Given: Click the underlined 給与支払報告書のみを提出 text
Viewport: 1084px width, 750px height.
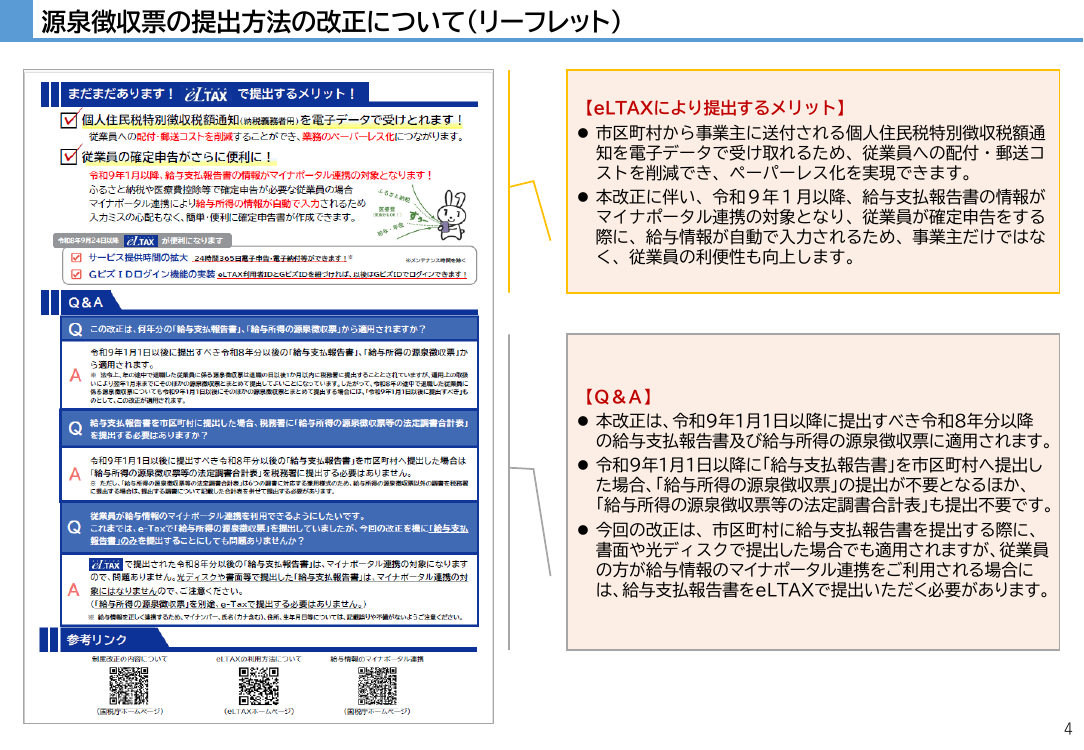Looking at the screenshot, I should coord(279,534).
